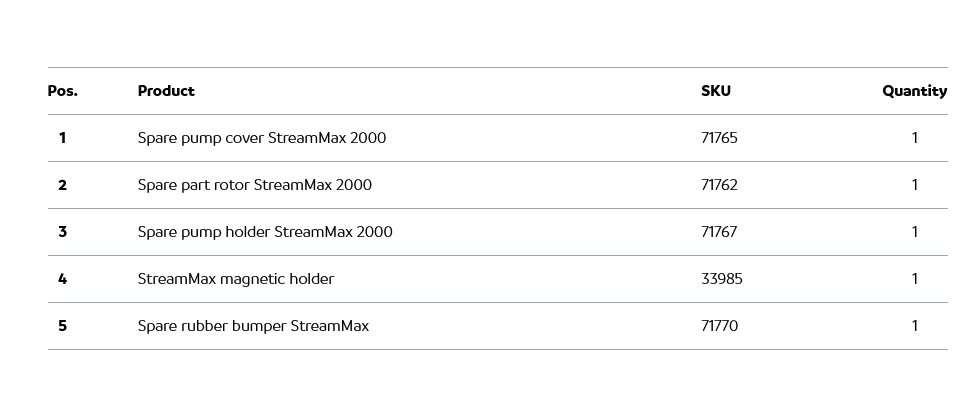The image size is (980, 419).
Task: Click the Pos. column header
Action: pyautogui.click(x=62, y=91)
